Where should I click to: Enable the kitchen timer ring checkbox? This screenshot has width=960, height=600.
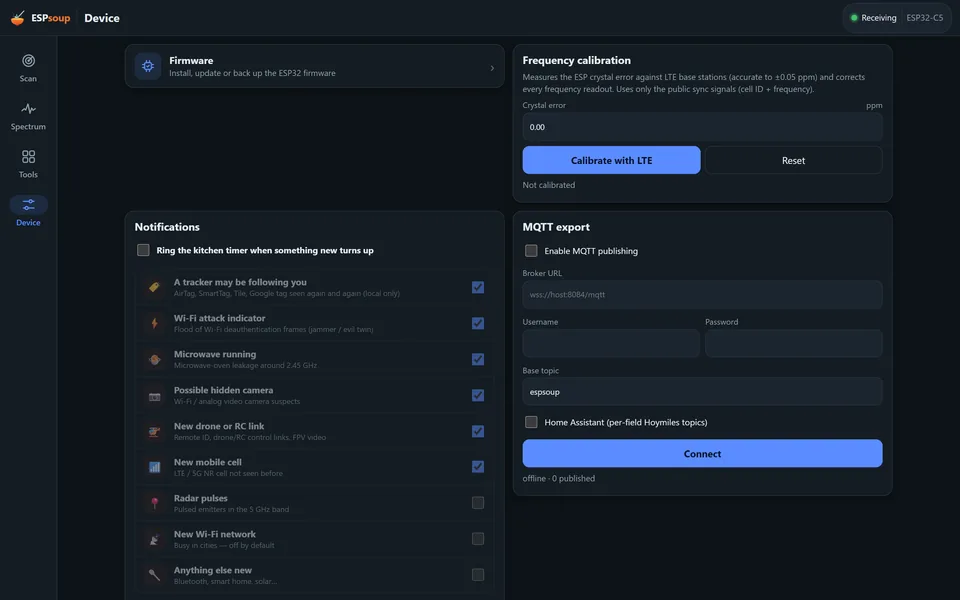(x=143, y=250)
